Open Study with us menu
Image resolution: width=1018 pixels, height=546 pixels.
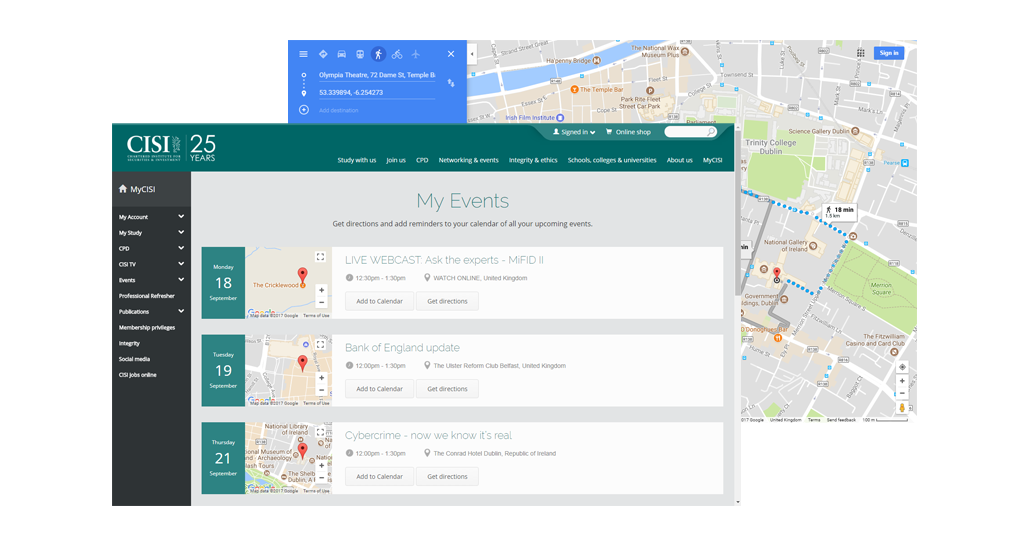[x=356, y=160]
